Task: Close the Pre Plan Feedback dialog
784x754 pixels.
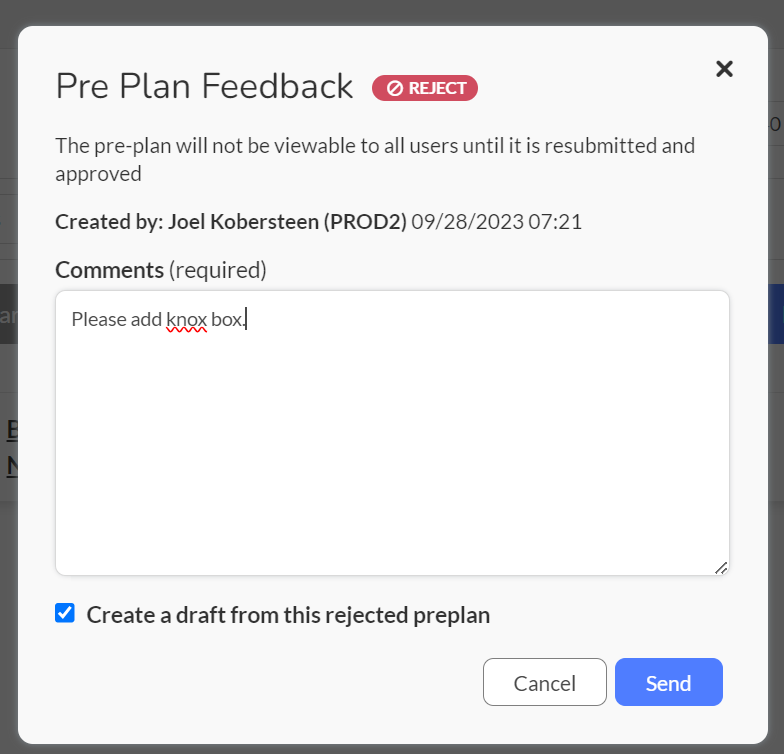Action: 724,69
